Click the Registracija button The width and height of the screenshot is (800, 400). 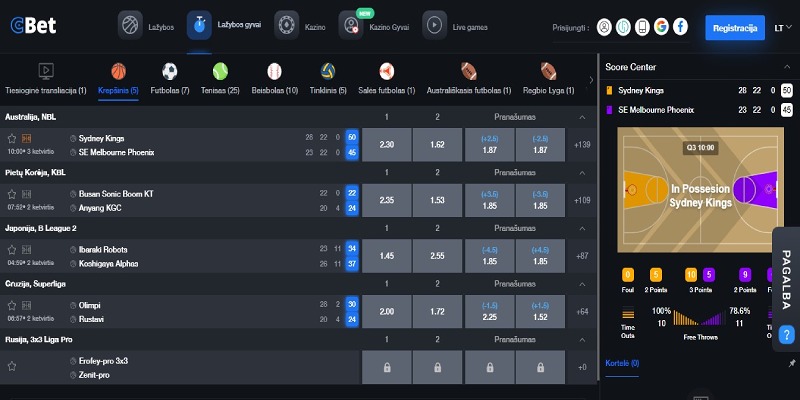(734, 27)
